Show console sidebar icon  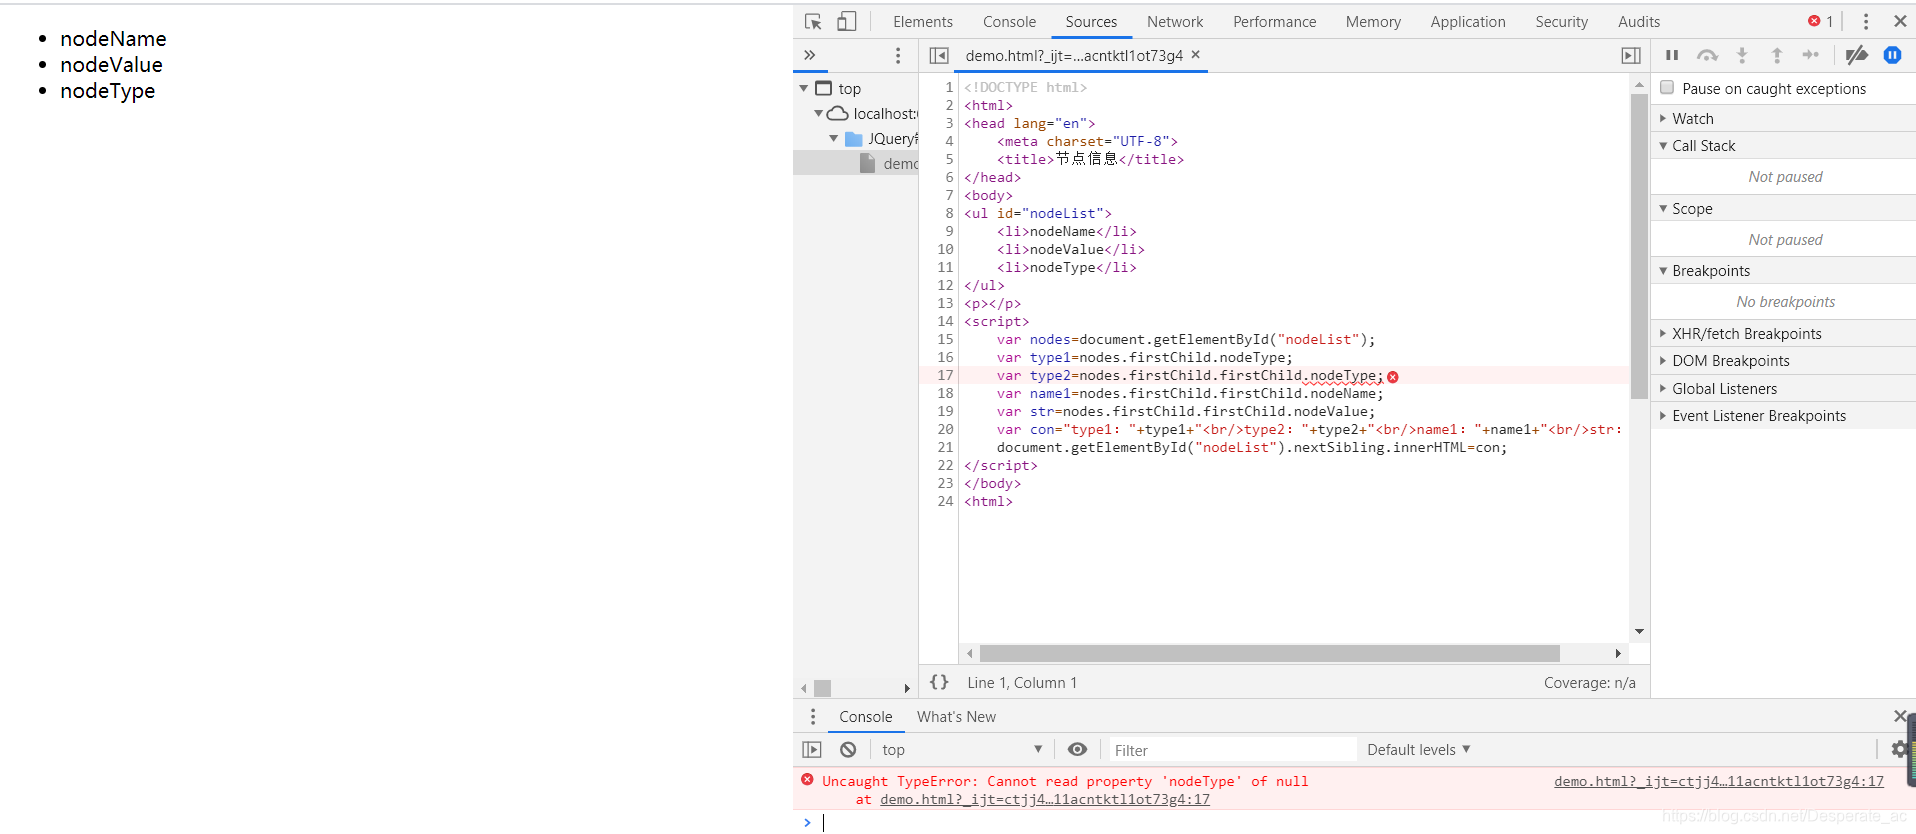[812, 750]
